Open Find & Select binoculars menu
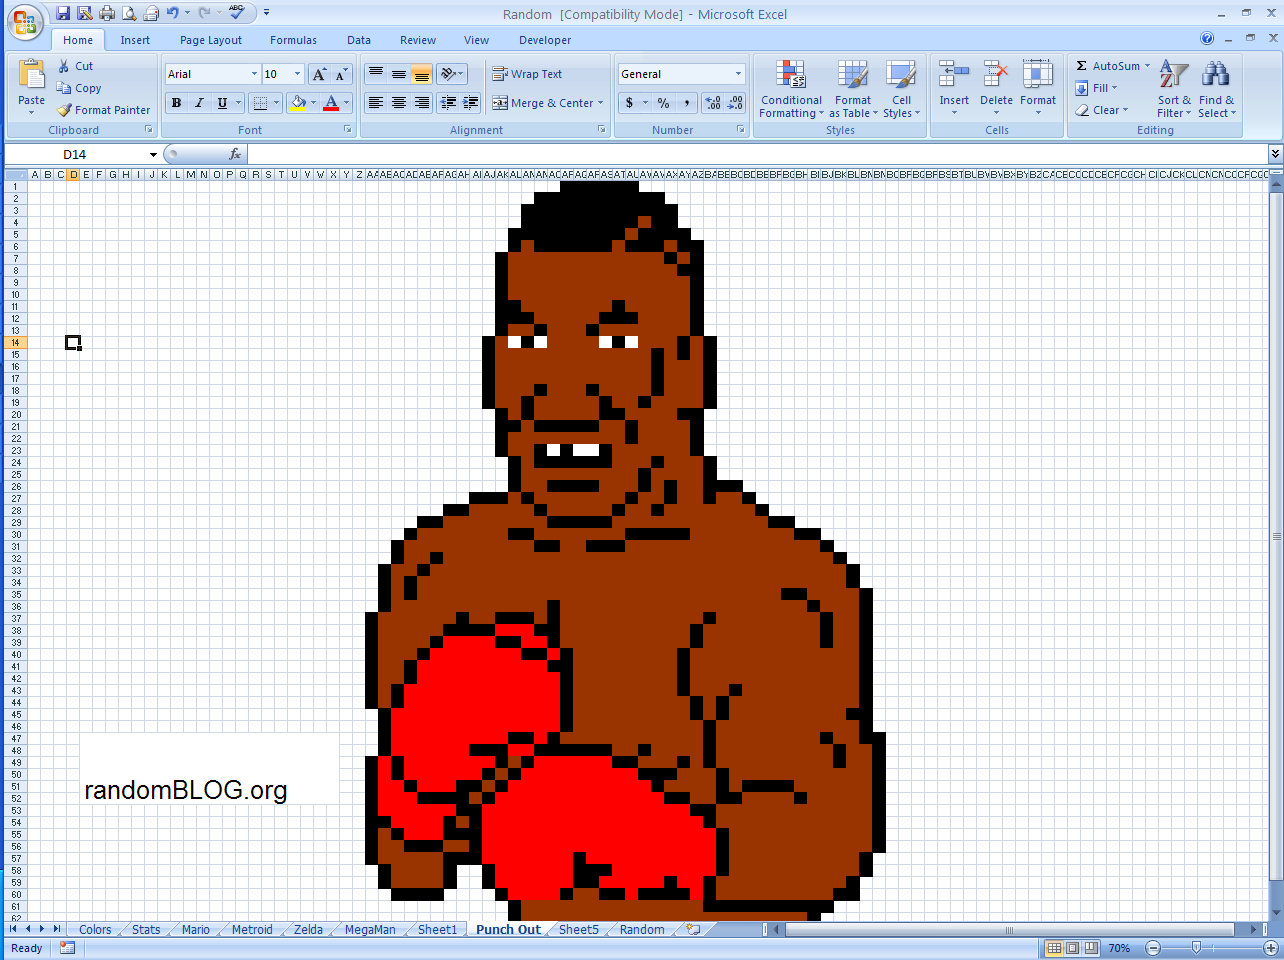This screenshot has width=1284, height=960. tap(1216, 89)
